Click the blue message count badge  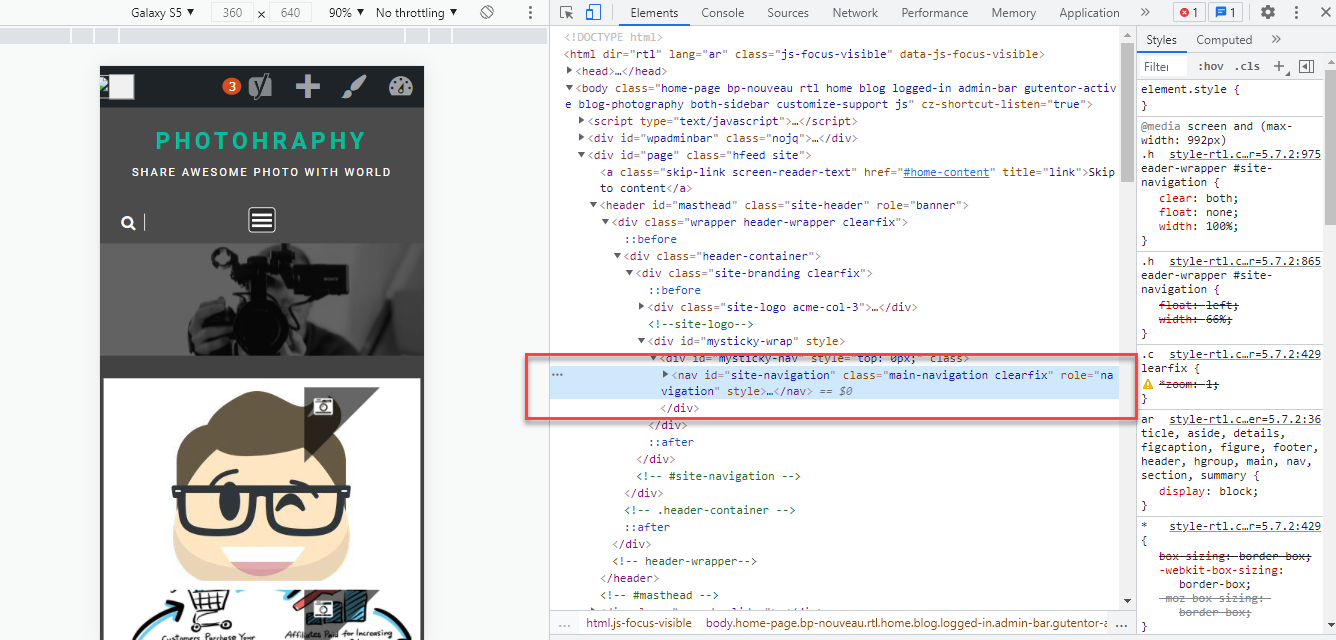pos(1225,13)
